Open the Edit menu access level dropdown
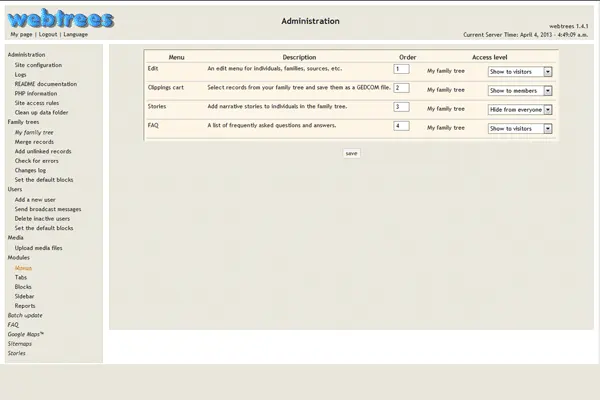Image resolution: width=600 pixels, height=400 pixels. (520, 72)
